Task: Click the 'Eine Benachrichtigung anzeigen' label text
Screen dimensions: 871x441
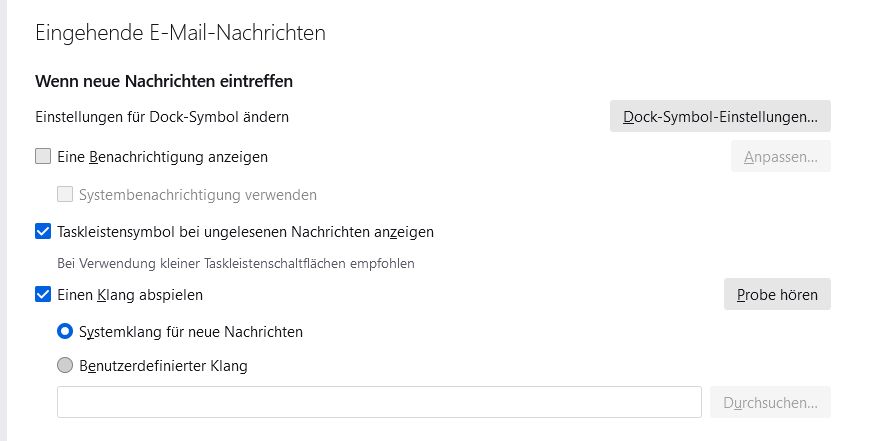Action: coord(163,157)
